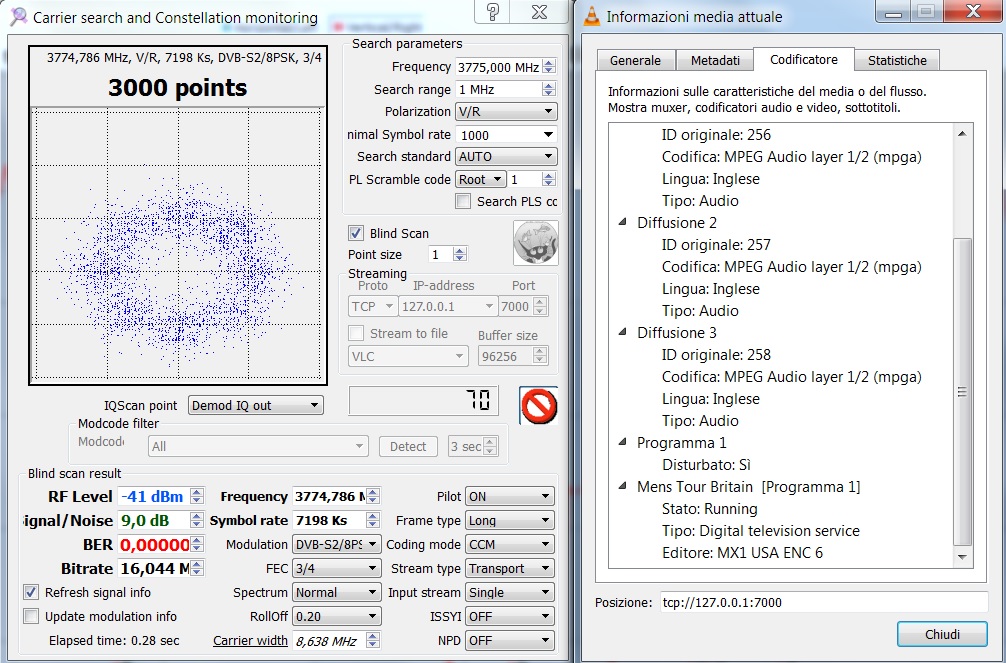This screenshot has height=663, width=1006.
Task: Collapse the Mens Tour Britain tree node
Action: 622,486
